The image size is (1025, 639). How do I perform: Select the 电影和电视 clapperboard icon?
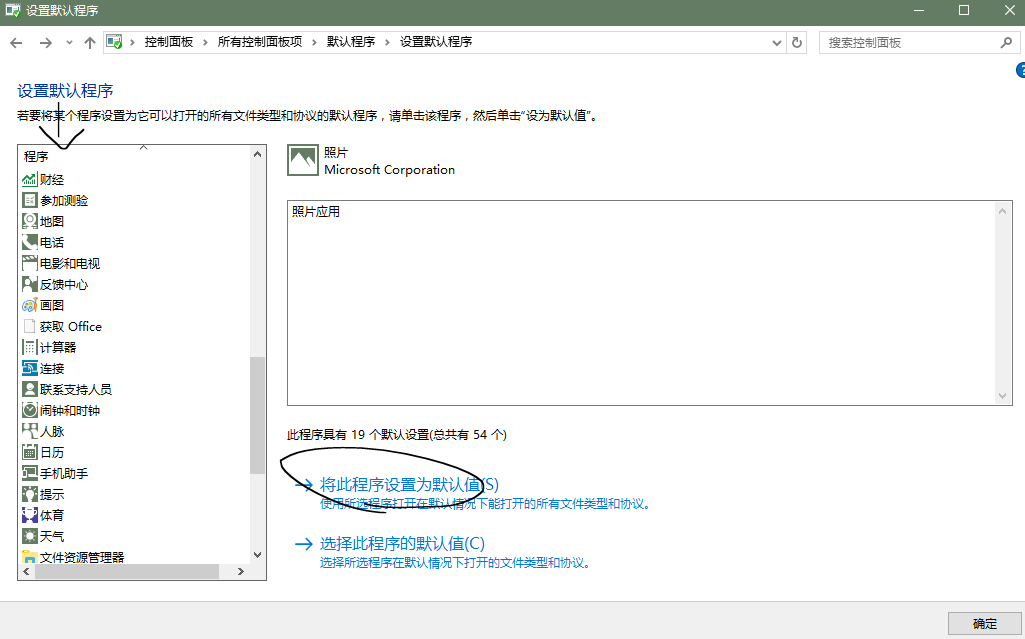pyautogui.click(x=29, y=263)
